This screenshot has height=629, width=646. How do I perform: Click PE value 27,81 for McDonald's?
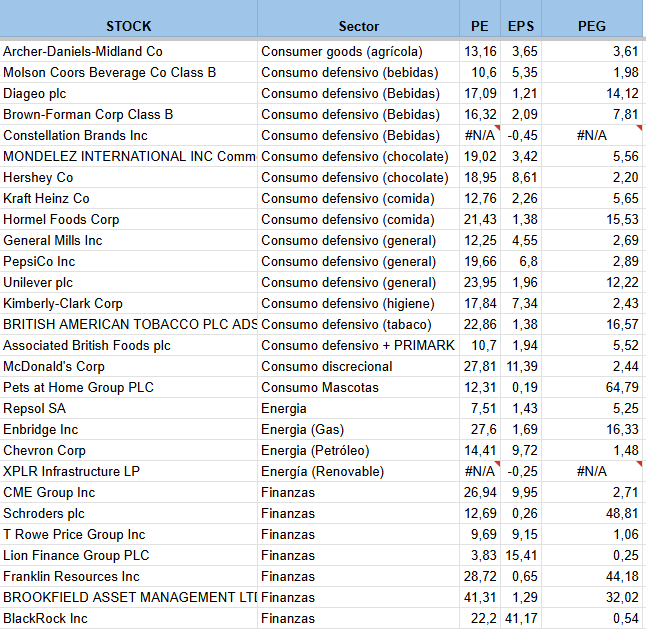[480, 367]
